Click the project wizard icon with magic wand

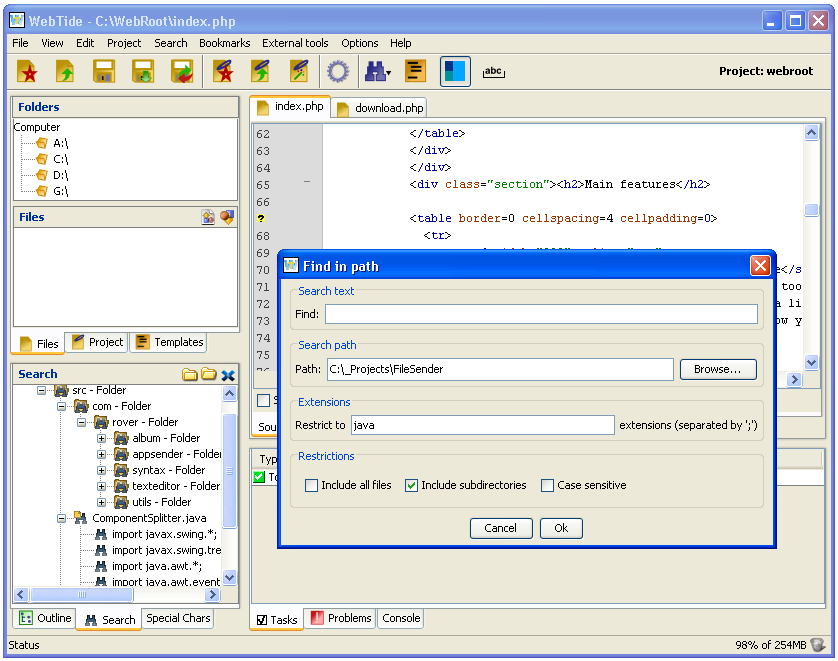pos(299,71)
